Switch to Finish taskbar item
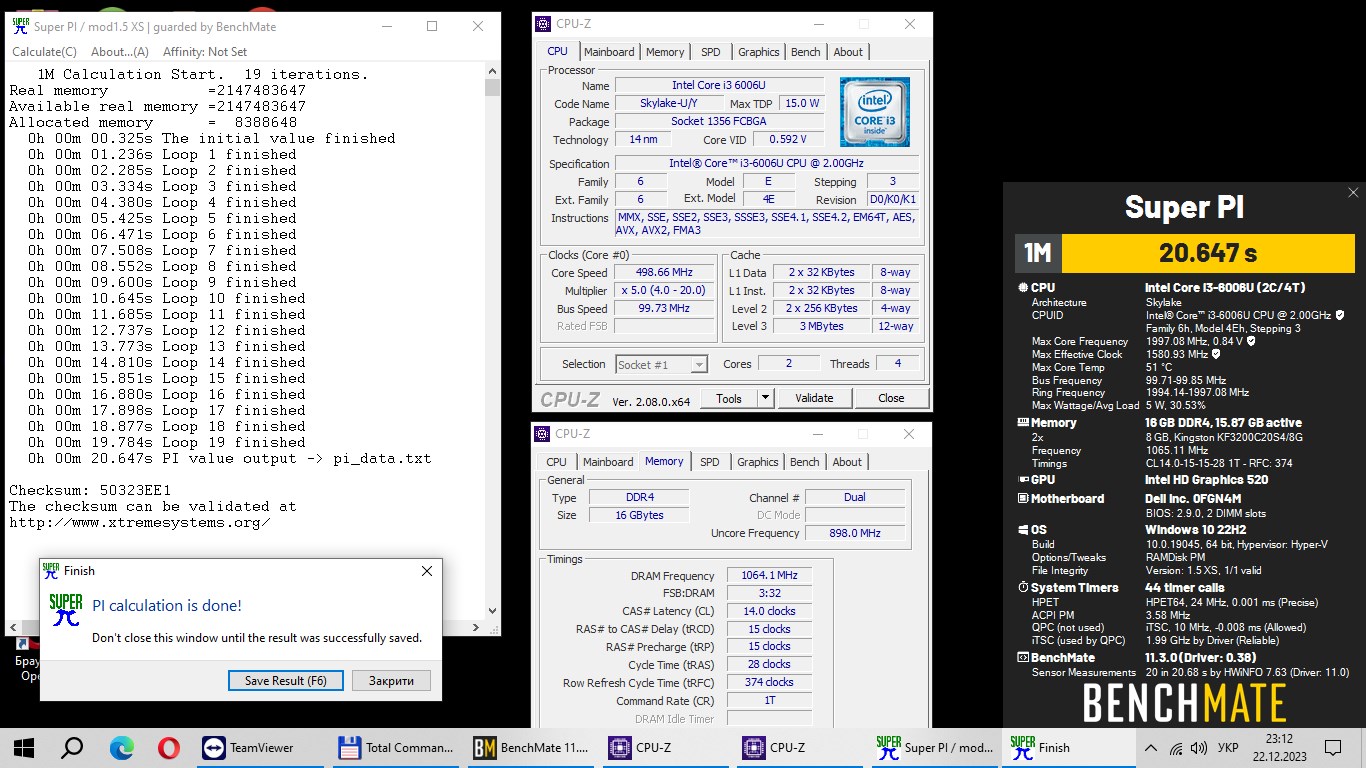 pos(1071,747)
